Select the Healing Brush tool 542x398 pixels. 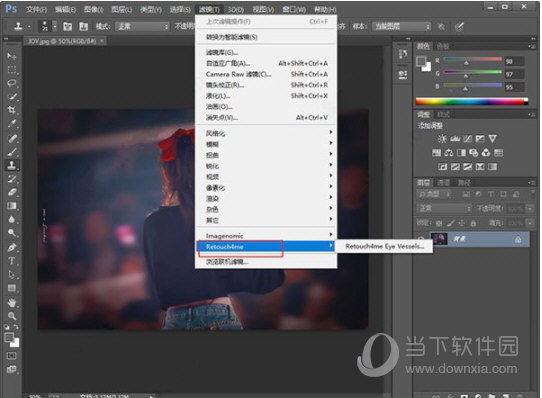[12, 138]
